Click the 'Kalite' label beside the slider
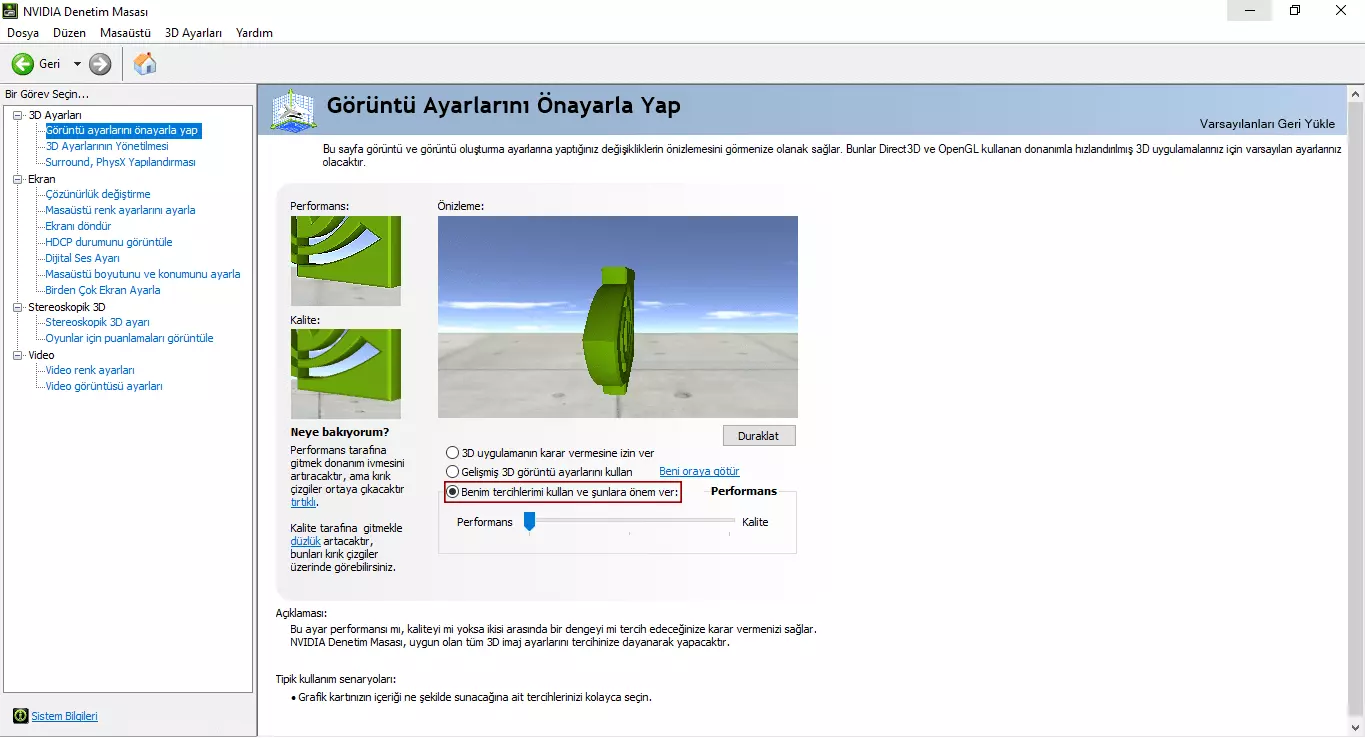Image resolution: width=1365 pixels, height=738 pixels. tap(755, 522)
